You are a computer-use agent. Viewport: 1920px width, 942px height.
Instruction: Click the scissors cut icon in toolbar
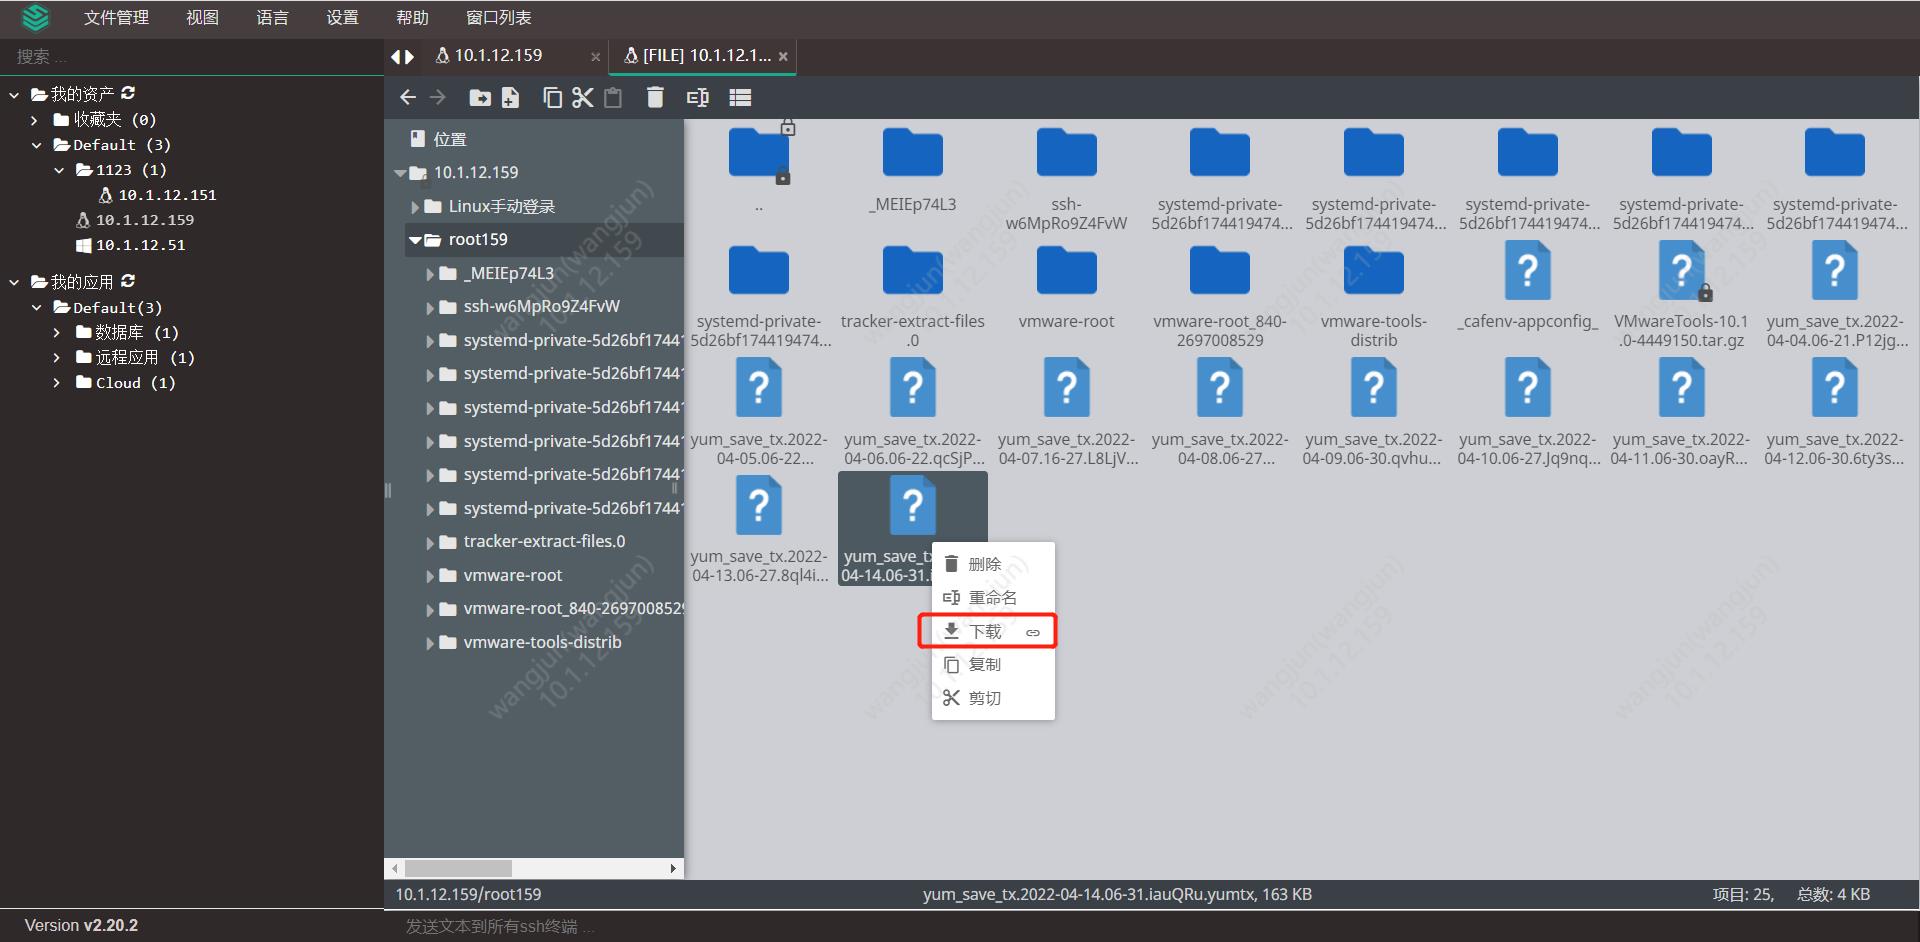583,97
